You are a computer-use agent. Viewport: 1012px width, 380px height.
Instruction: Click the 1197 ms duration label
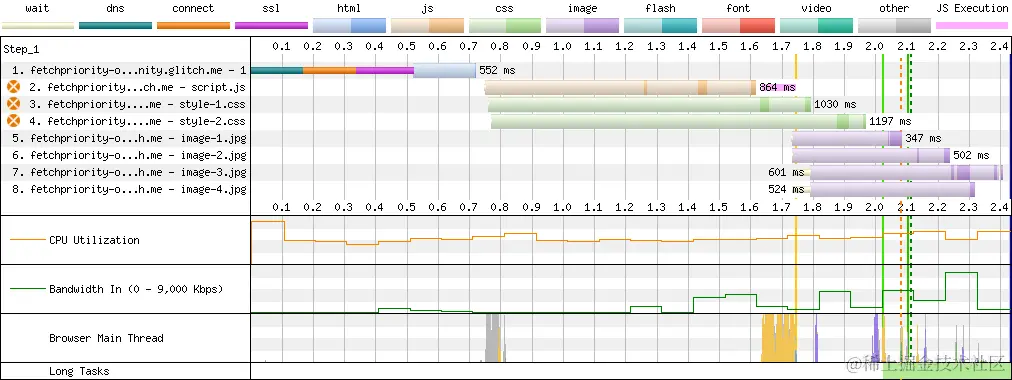890,121
